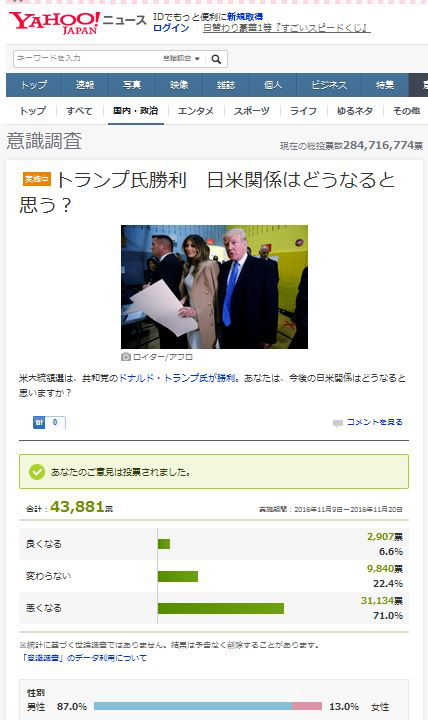Click the magnifier search icon
This screenshot has width=428, height=720.
216,59
